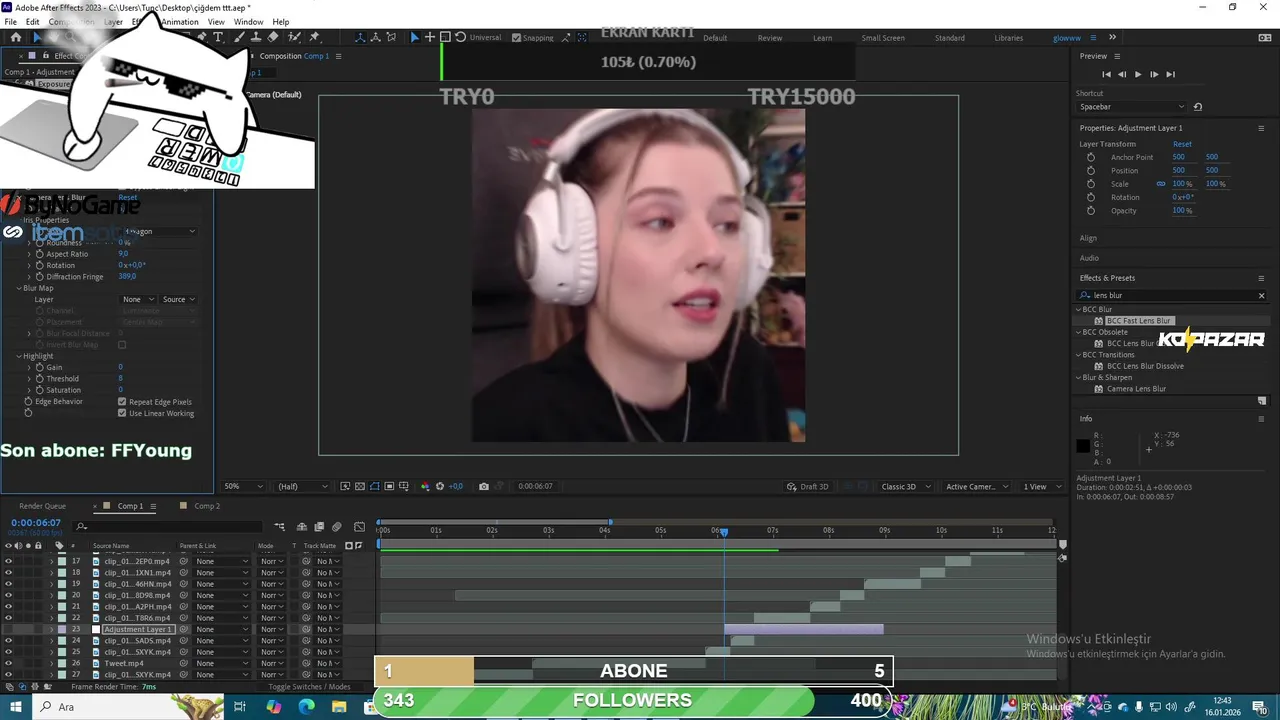Switch to the Render Queue tab
Viewport: 1280px width, 720px height.
[x=42, y=506]
